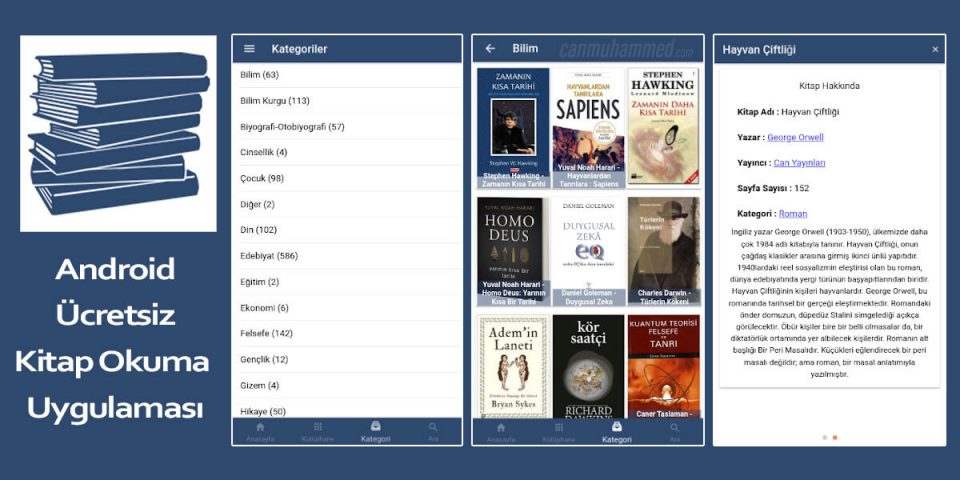Open Zamanın Daha Kısa Tarihi book cover

click(x=663, y=128)
